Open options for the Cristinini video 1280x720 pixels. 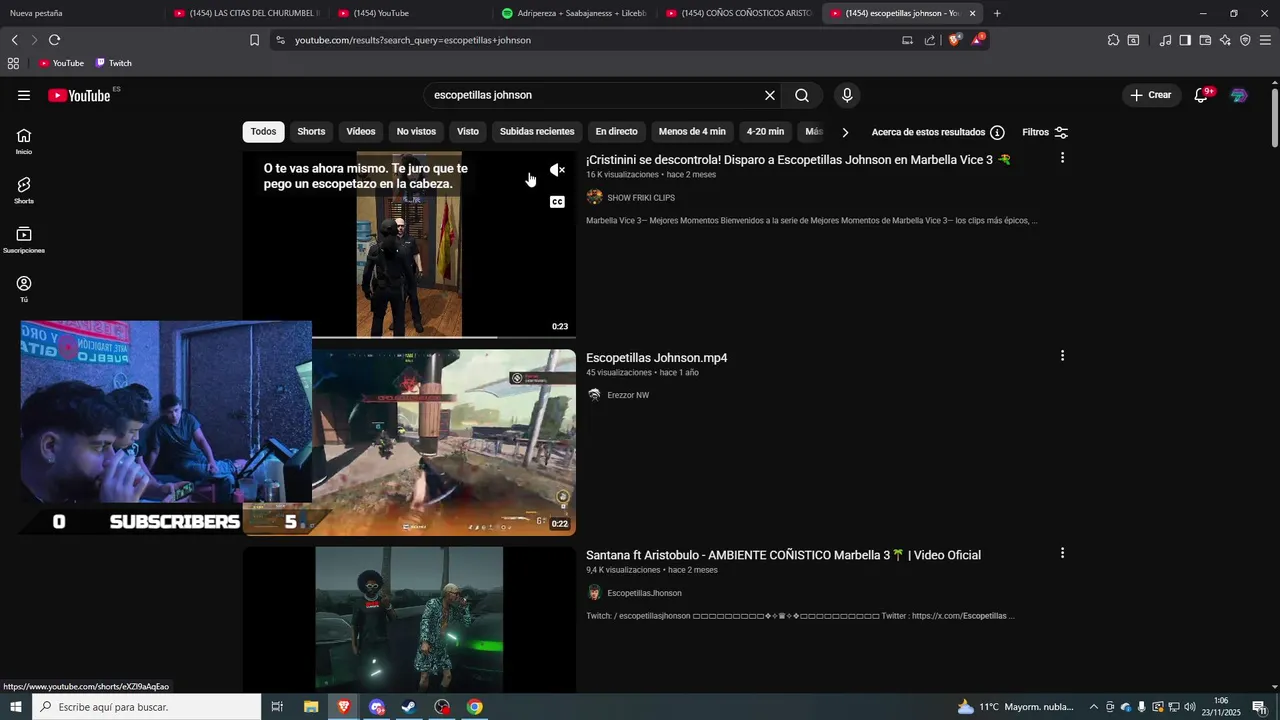click(x=1062, y=158)
